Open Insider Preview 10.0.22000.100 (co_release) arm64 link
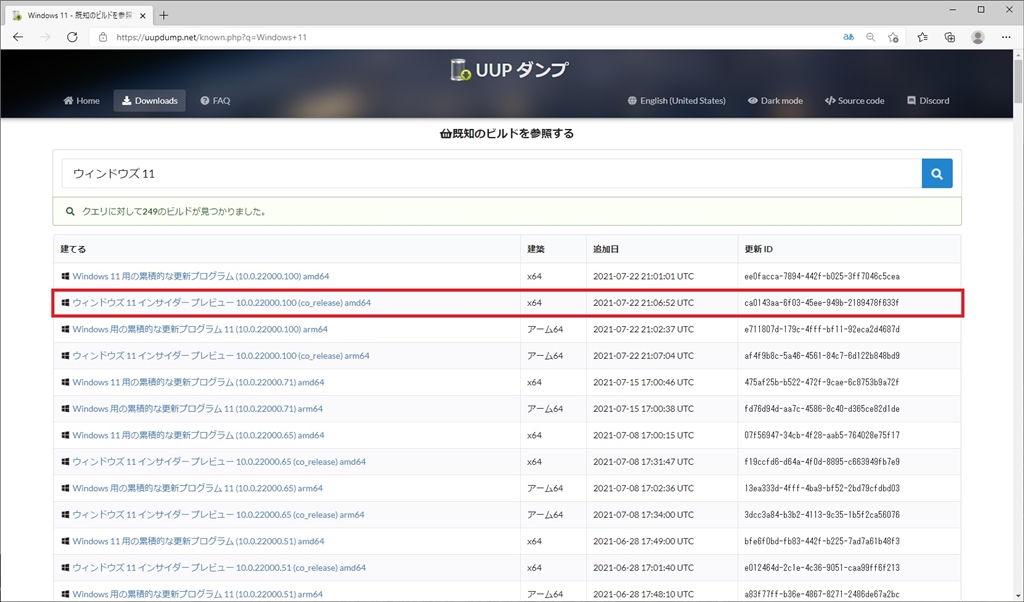The width and height of the screenshot is (1024, 602). click(x=221, y=356)
